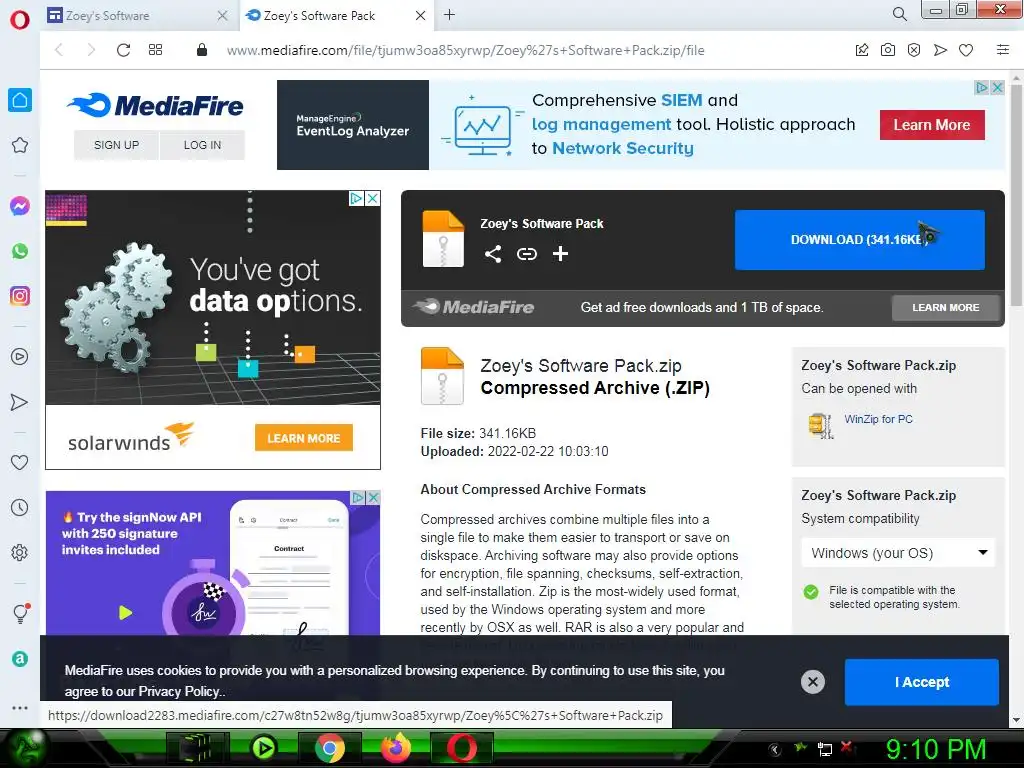
Task: Open History clock in sidebar
Action: click(x=20, y=507)
